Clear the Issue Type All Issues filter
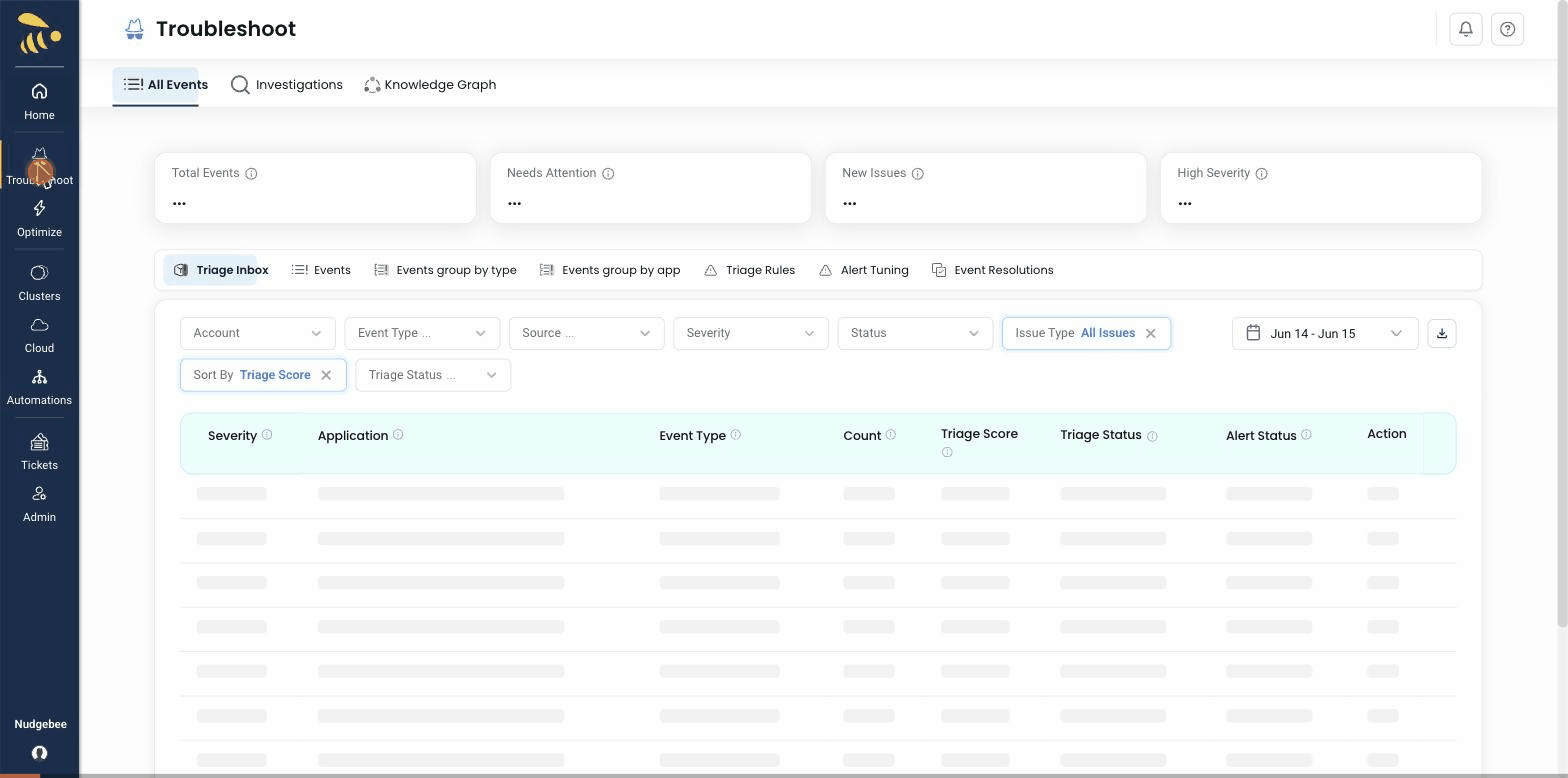 click(1151, 334)
